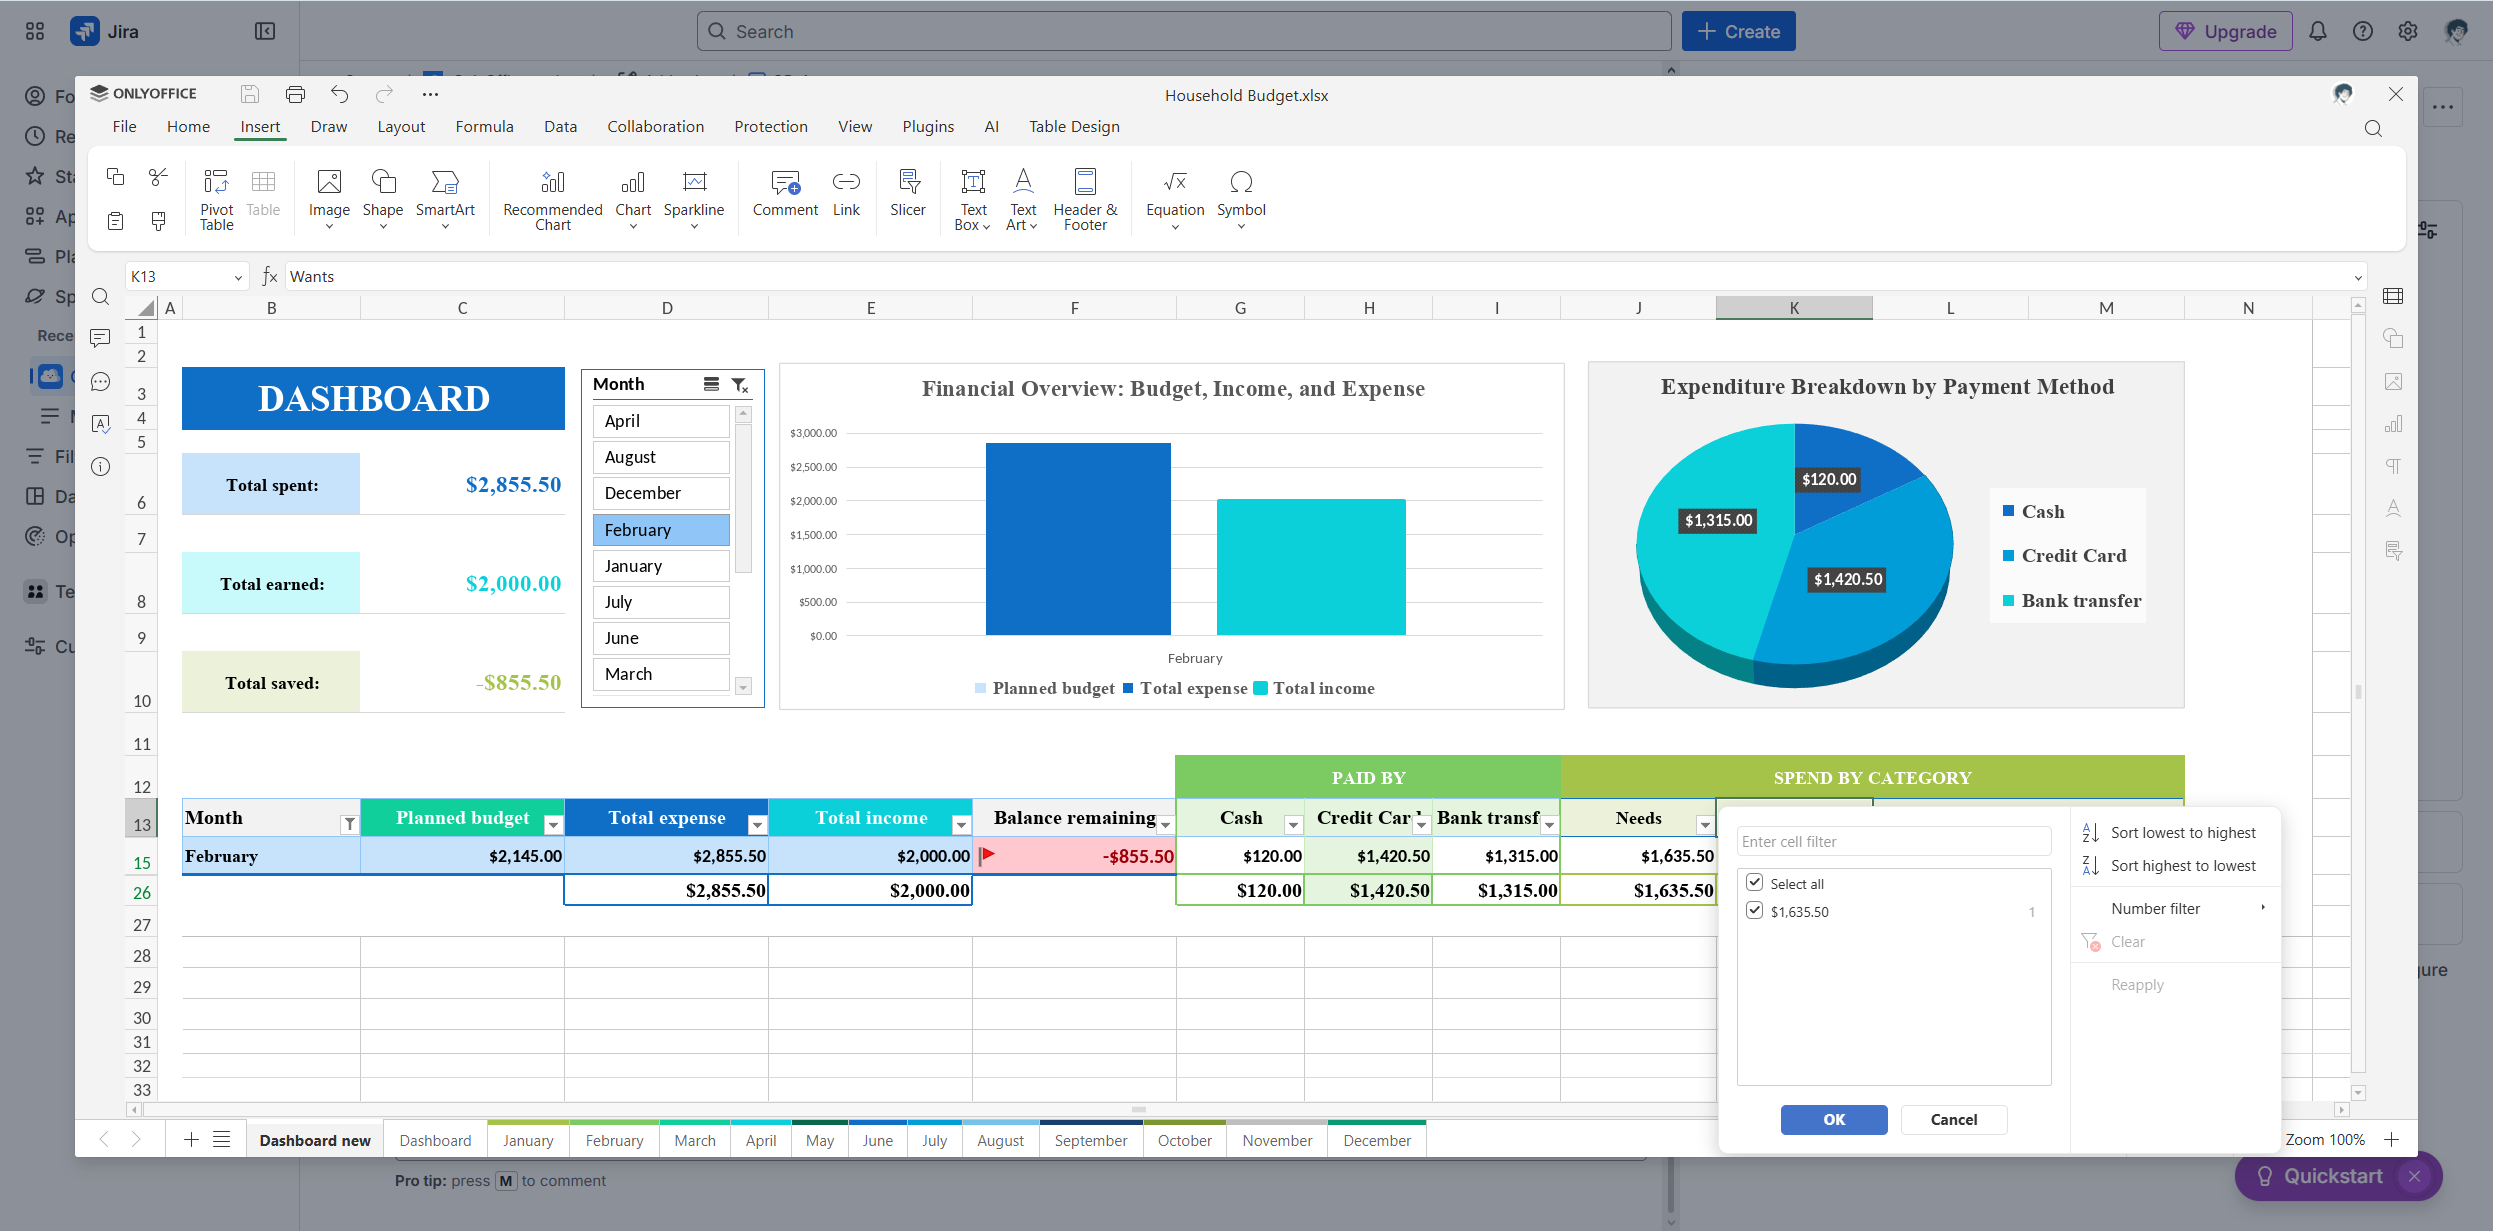Click the Upgrade button in Jira
The height and width of the screenshot is (1231, 2493).
(x=2224, y=31)
